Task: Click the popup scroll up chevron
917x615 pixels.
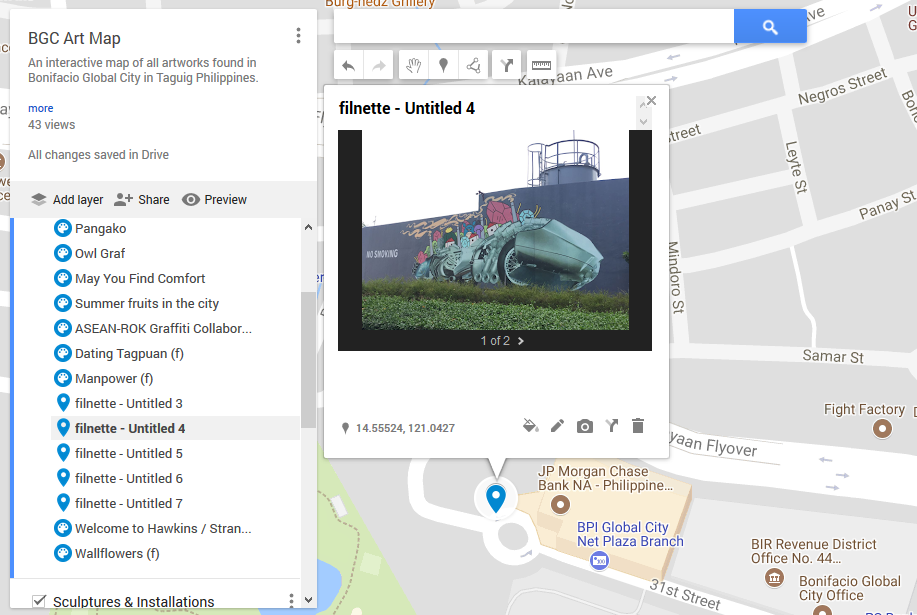Action: 643,105
